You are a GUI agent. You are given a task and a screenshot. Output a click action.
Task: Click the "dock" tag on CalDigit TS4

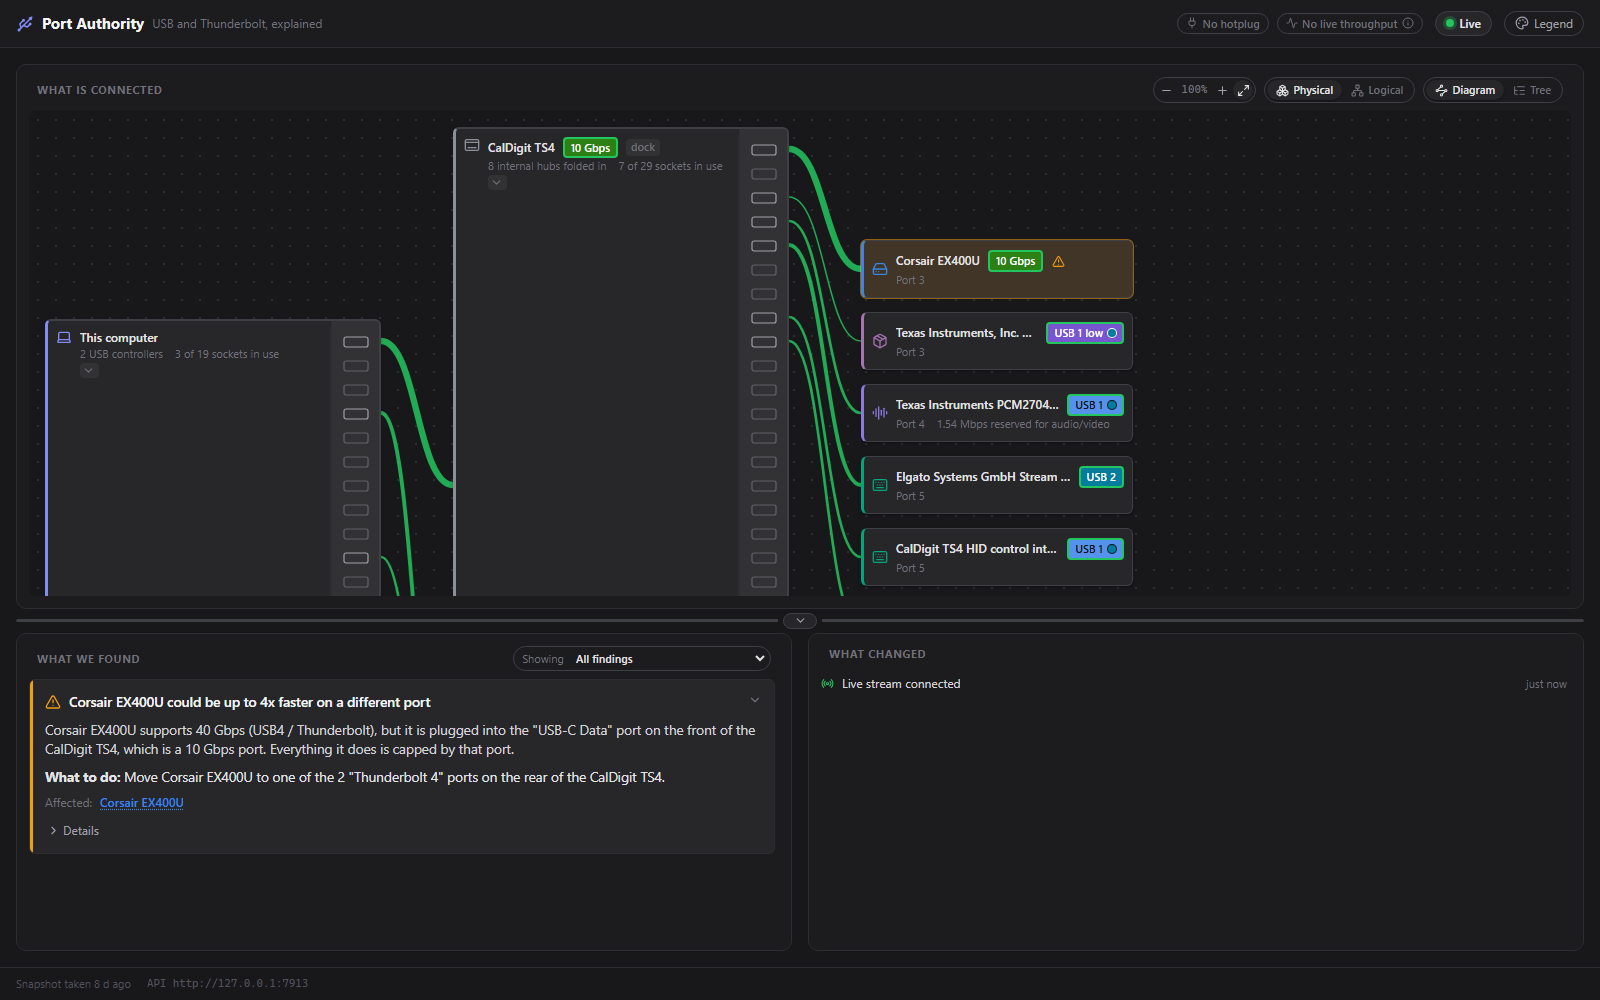tap(643, 147)
